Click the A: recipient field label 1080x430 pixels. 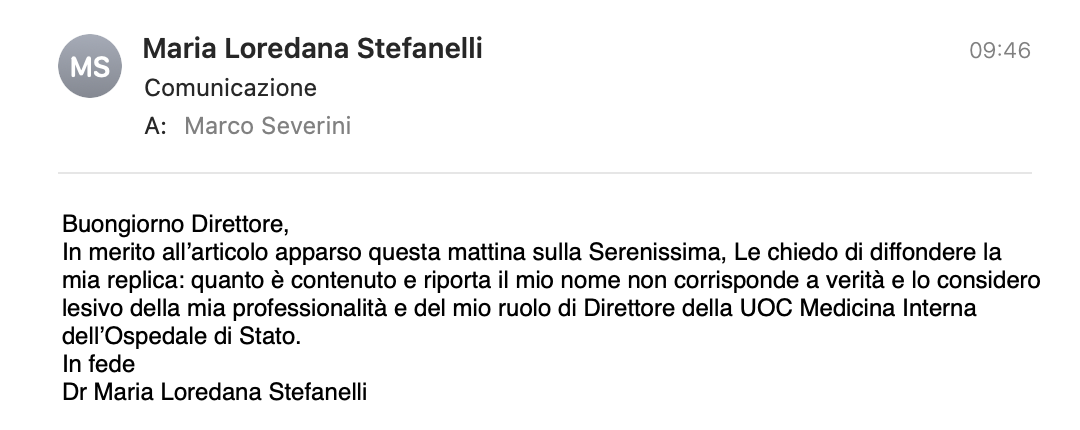pos(155,126)
